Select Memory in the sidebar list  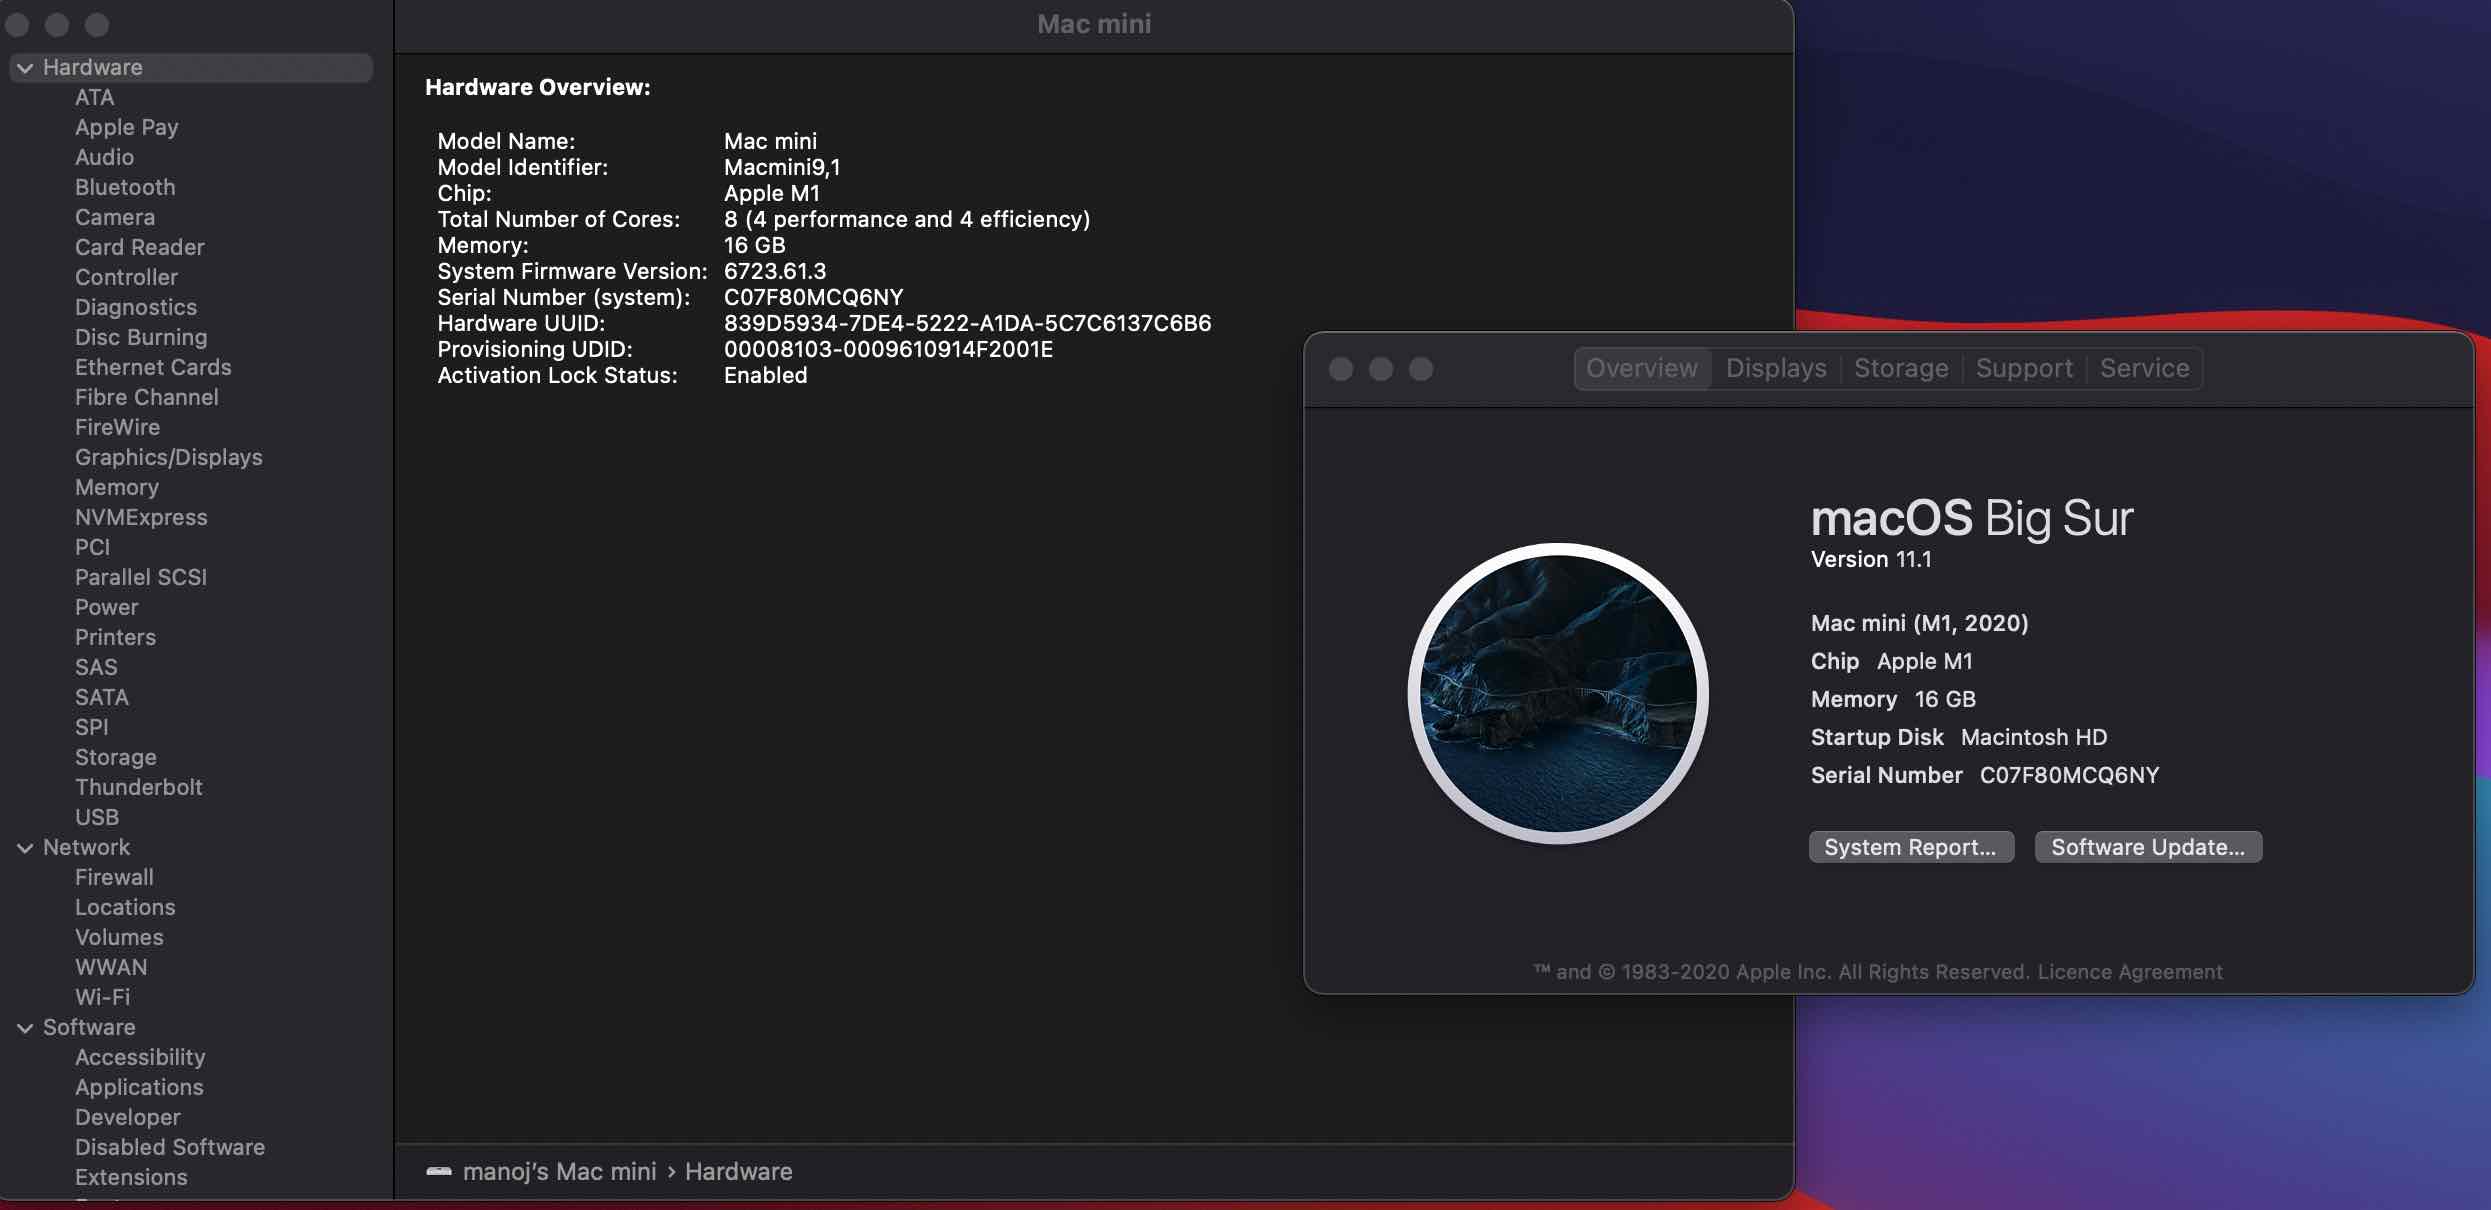[116, 487]
